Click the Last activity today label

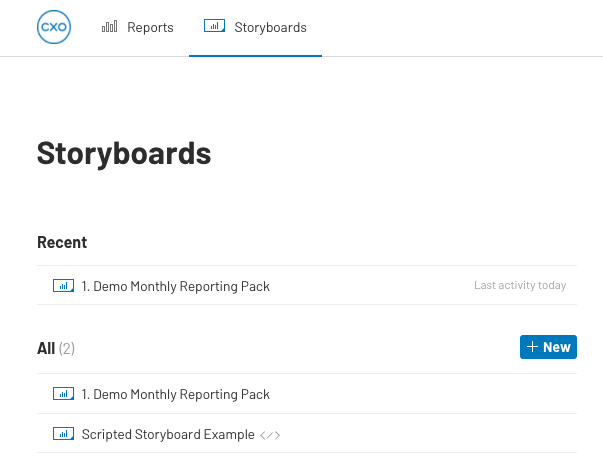(x=520, y=285)
